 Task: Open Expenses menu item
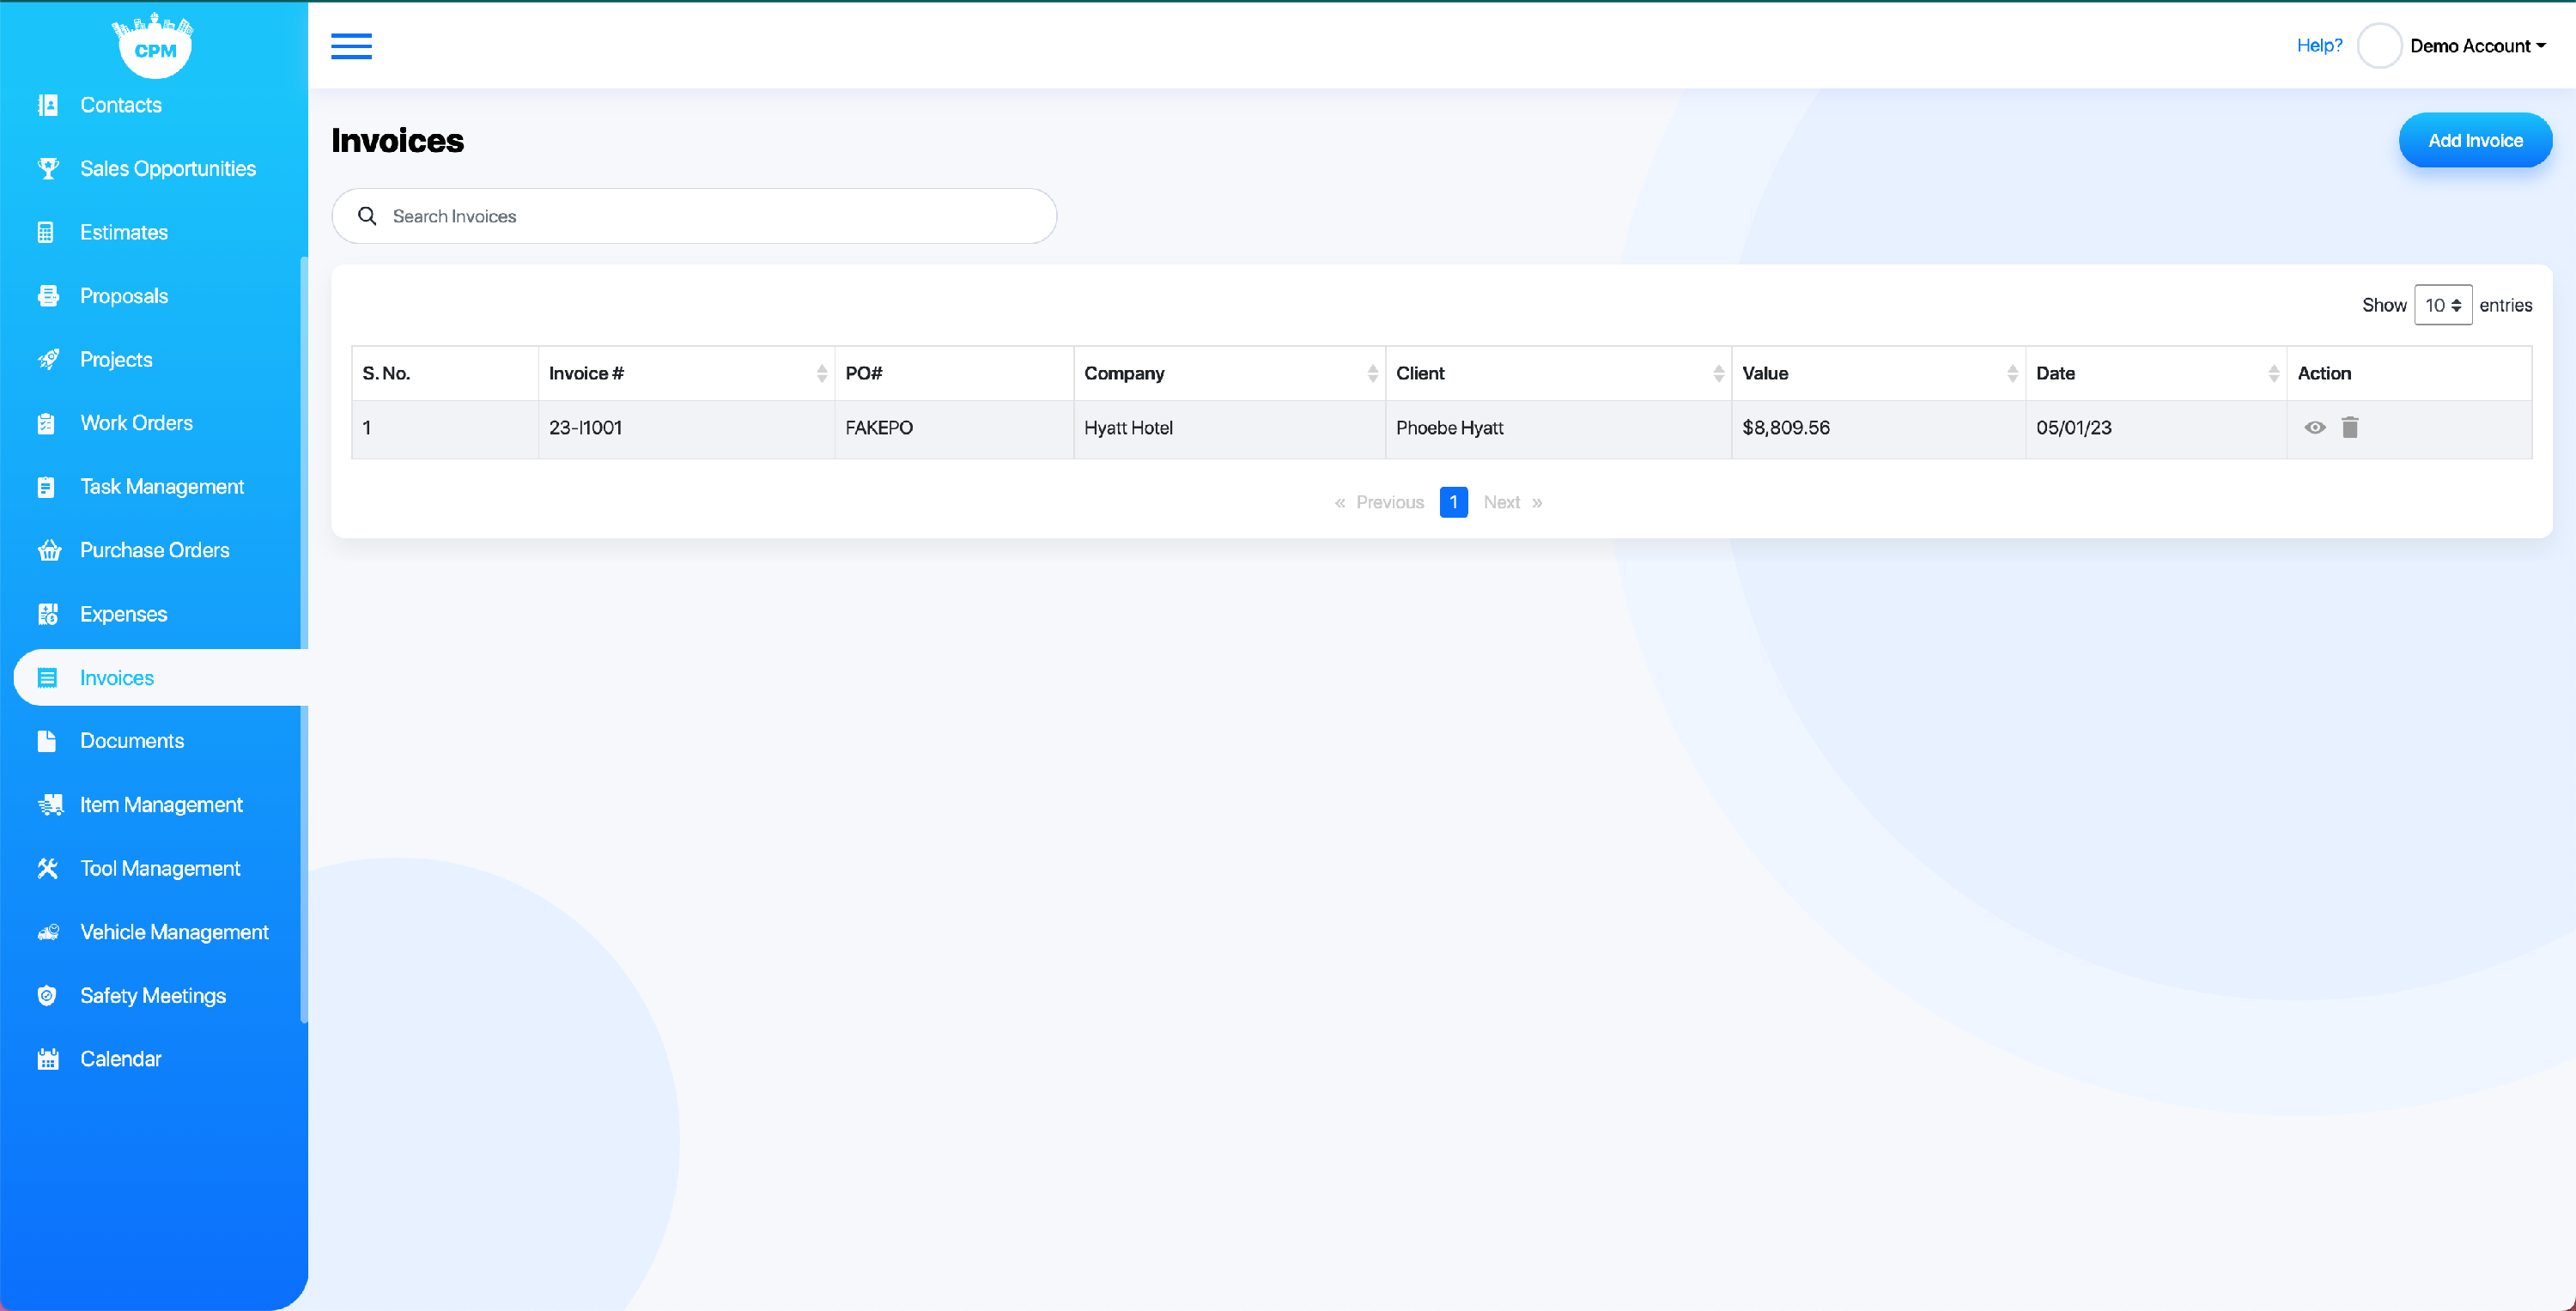123,614
